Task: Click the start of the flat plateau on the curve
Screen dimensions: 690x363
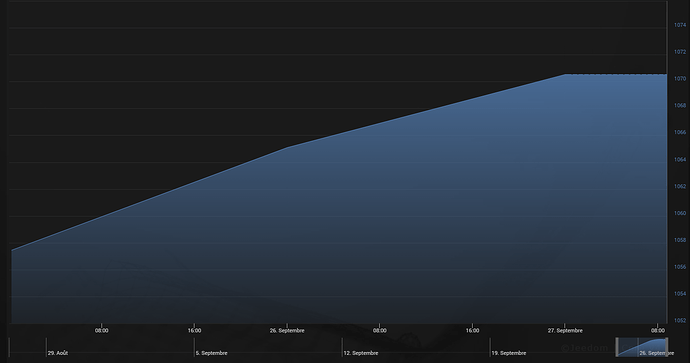Action: click(565, 74)
